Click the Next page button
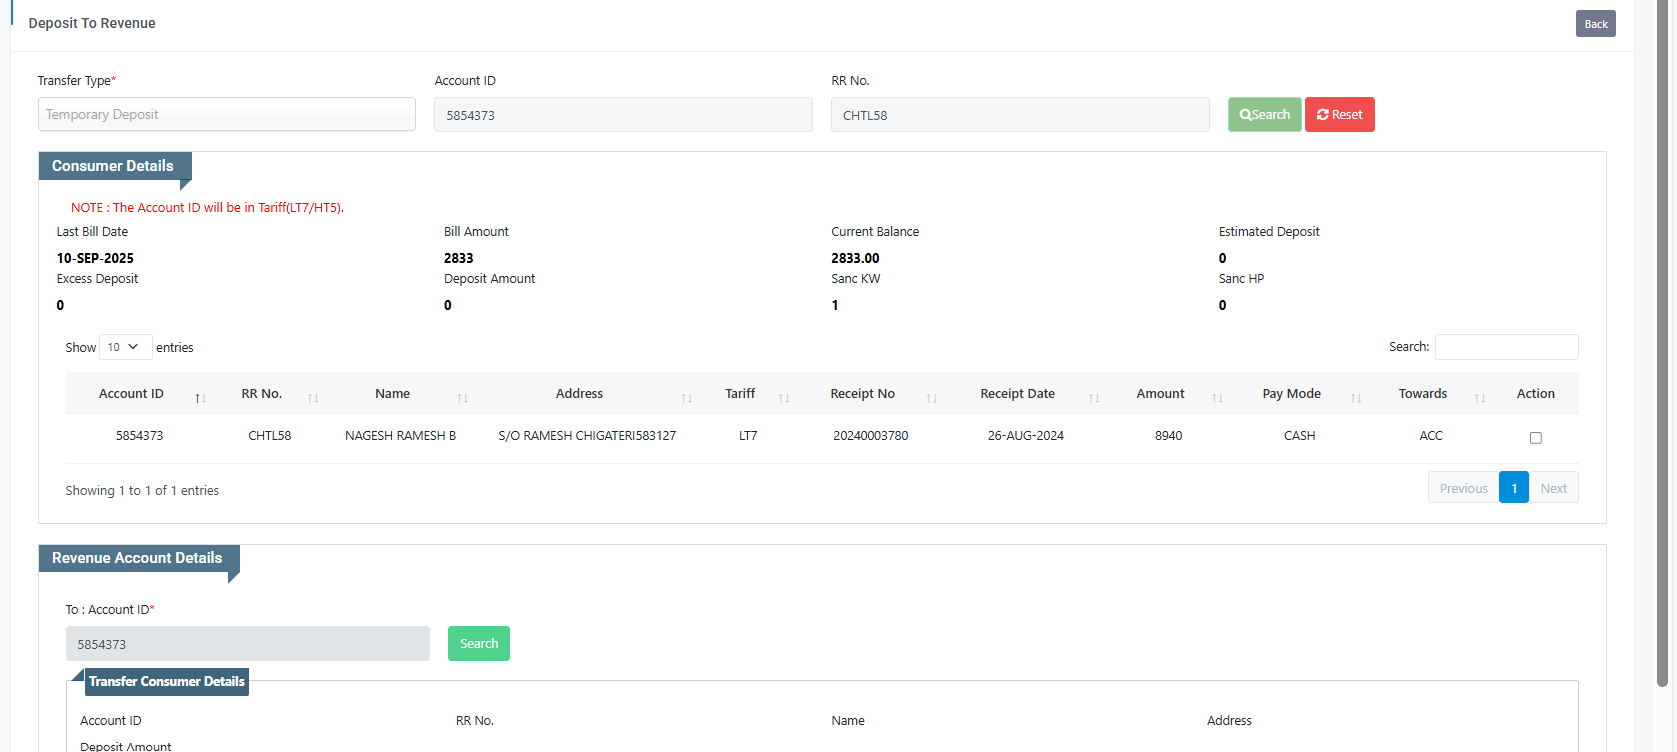1677x752 pixels. click(1553, 488)
